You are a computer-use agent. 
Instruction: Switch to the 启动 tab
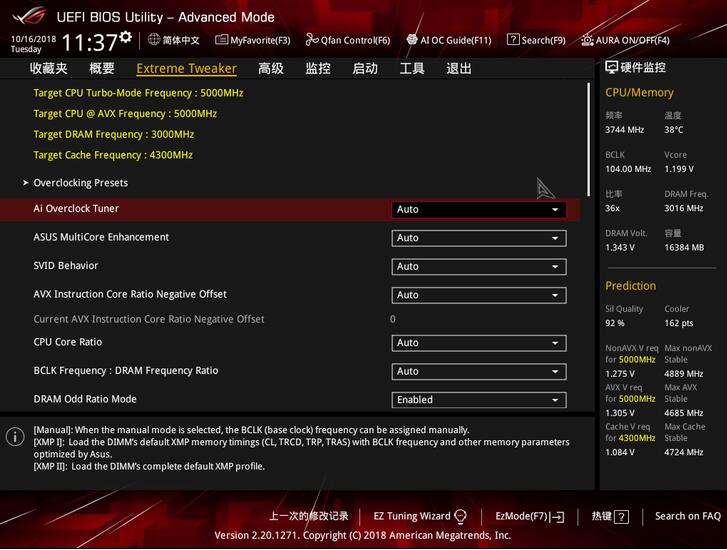point(365,69)
